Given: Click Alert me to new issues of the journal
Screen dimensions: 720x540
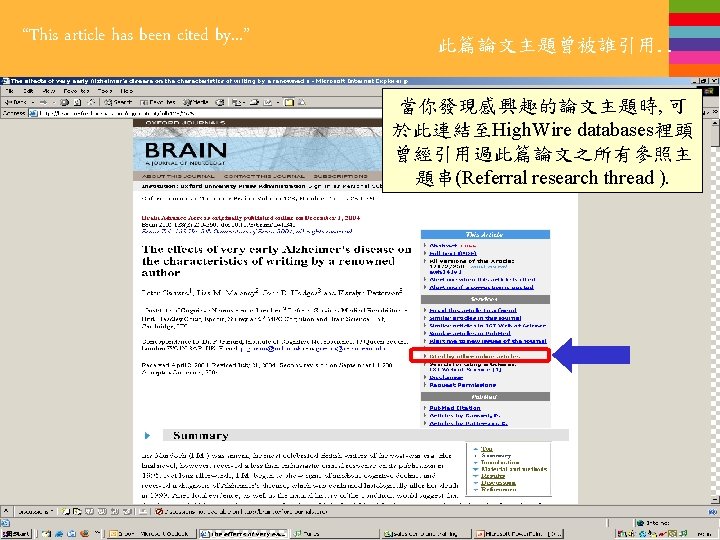Looking at the screenshot, I should (488, 341).
